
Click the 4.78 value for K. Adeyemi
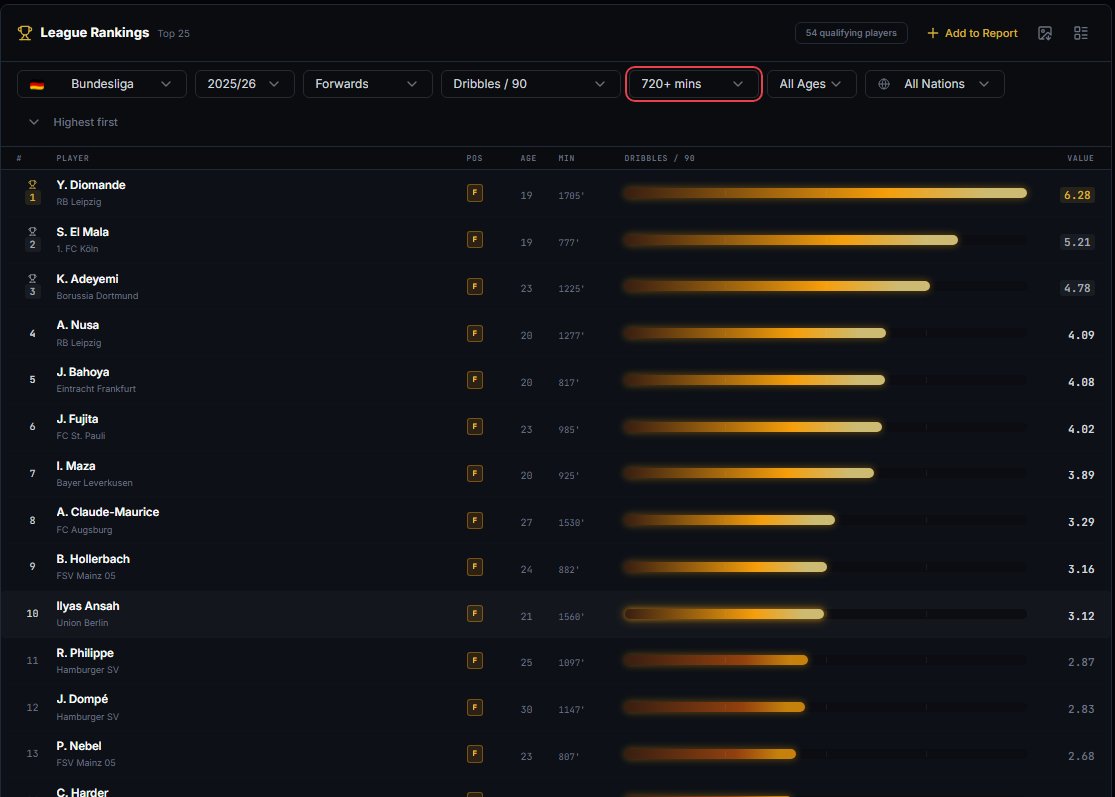1077,288
